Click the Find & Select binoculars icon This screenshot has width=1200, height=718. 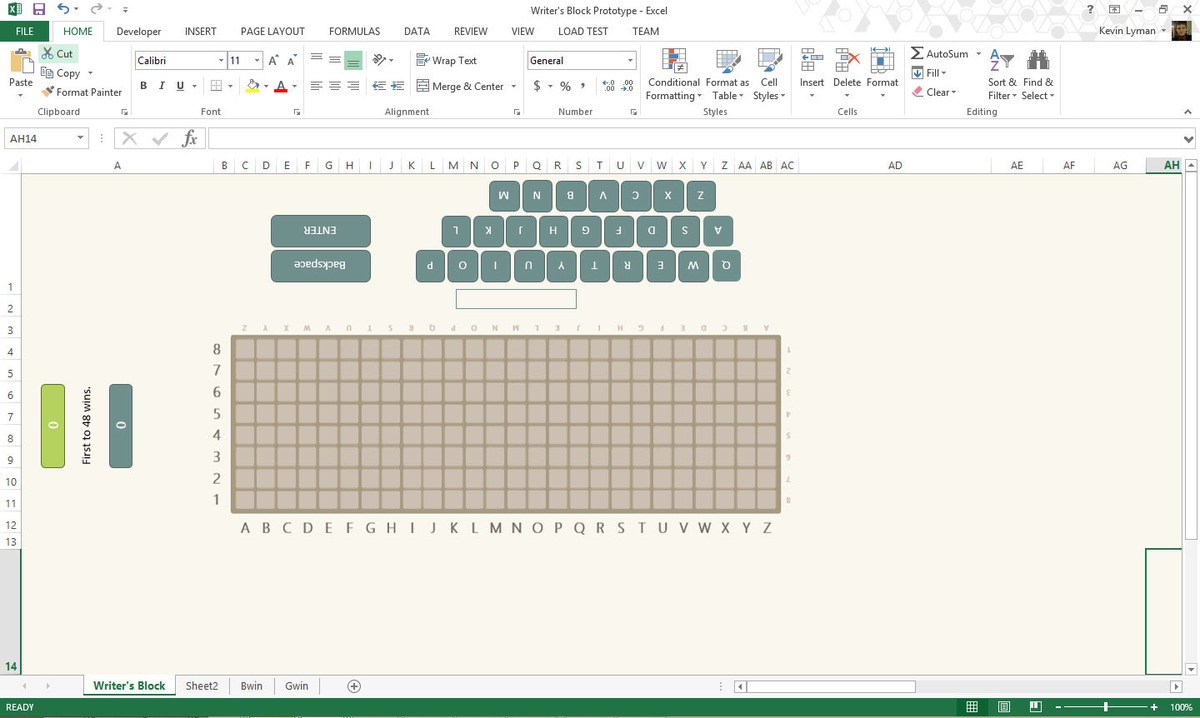coord(1038,61)
